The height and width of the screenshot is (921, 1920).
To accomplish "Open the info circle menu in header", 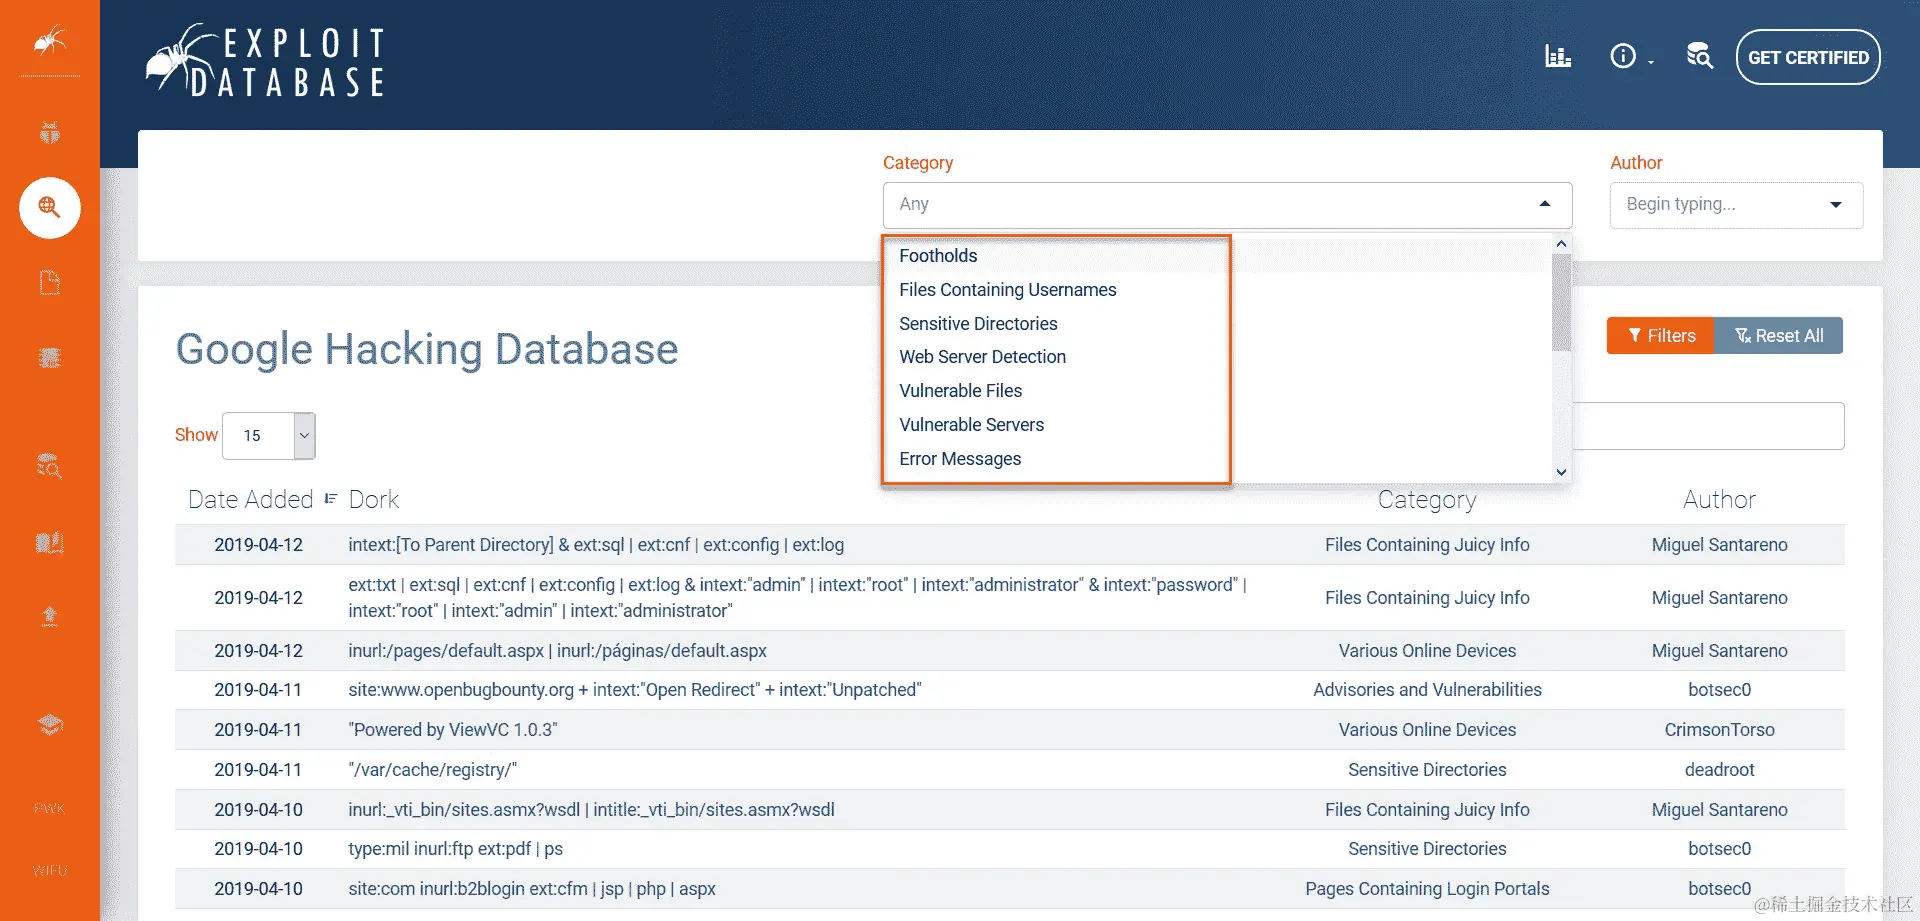I will click(x=1630, y=57).
